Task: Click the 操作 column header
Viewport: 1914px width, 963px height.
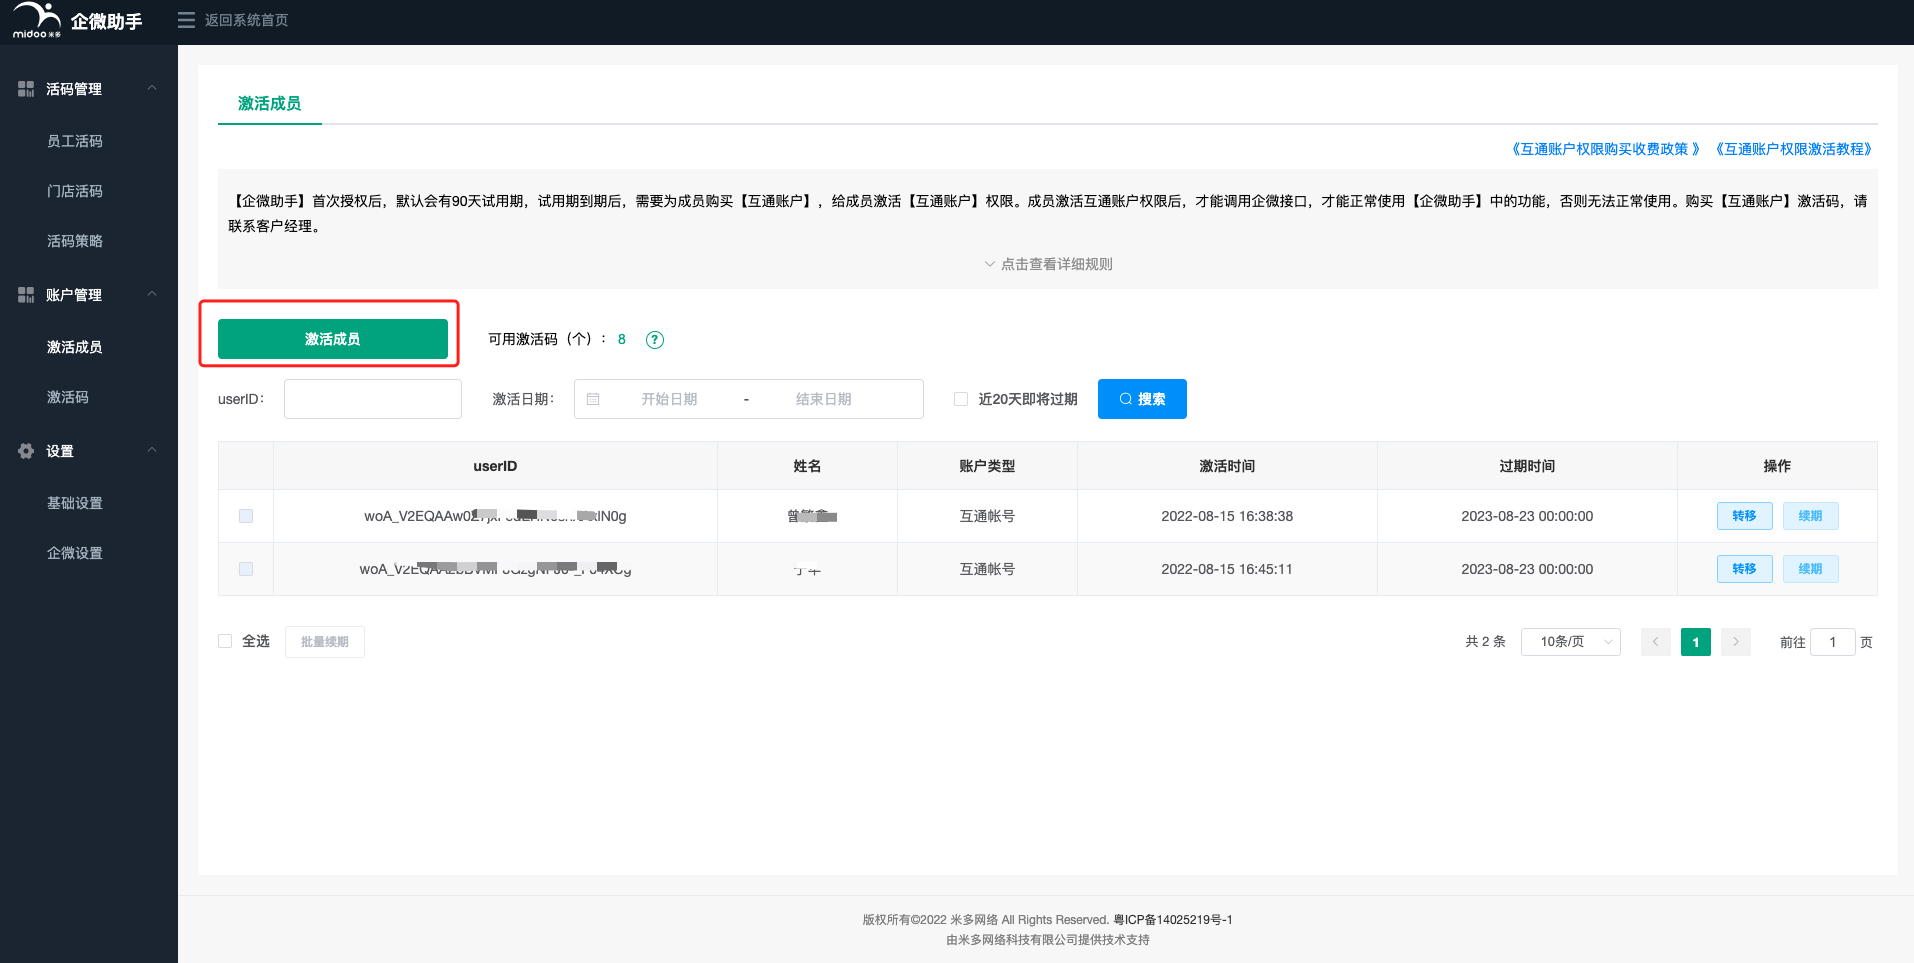Action: [1777, 466]
